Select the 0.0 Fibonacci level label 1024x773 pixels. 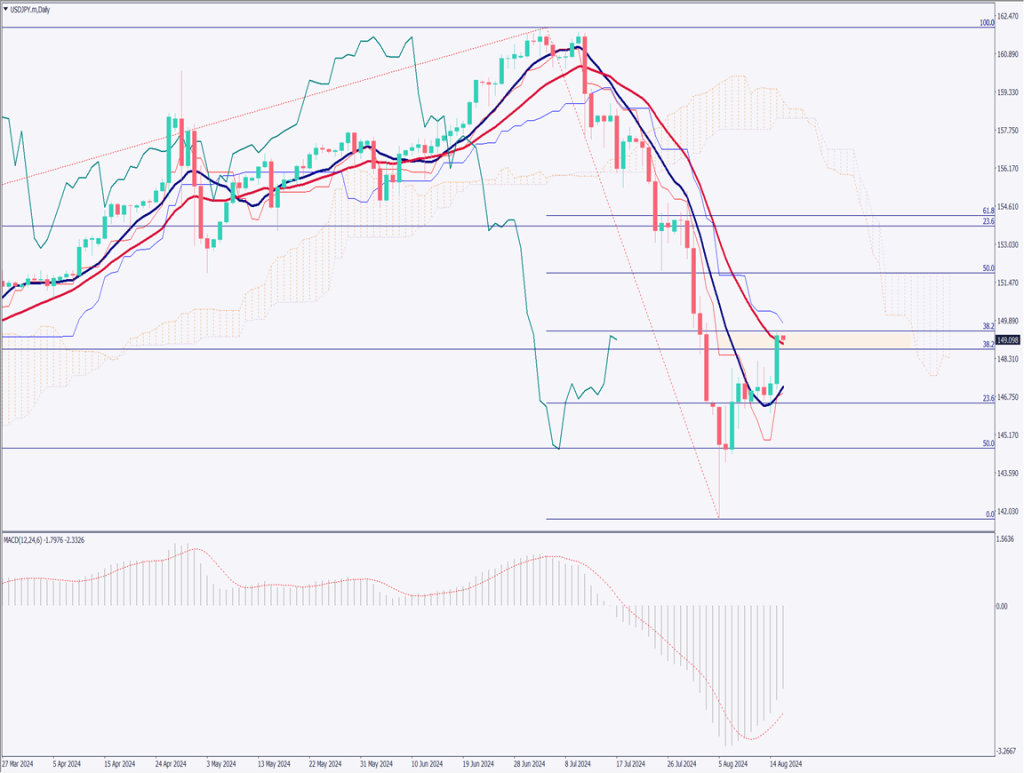point(988,514)
